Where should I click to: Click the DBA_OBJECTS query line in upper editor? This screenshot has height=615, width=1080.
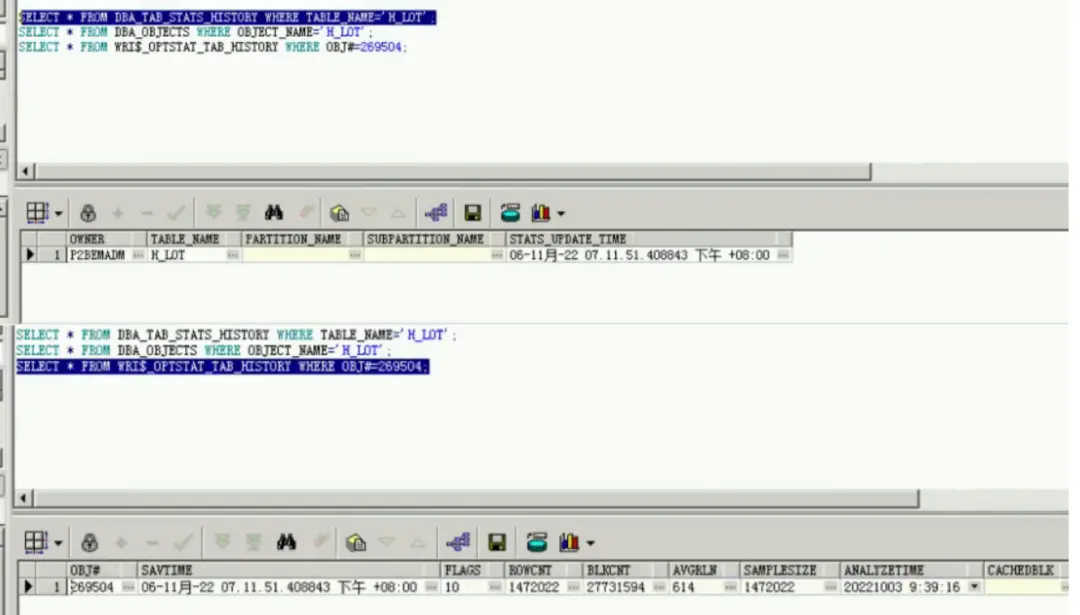pos(196,32)
